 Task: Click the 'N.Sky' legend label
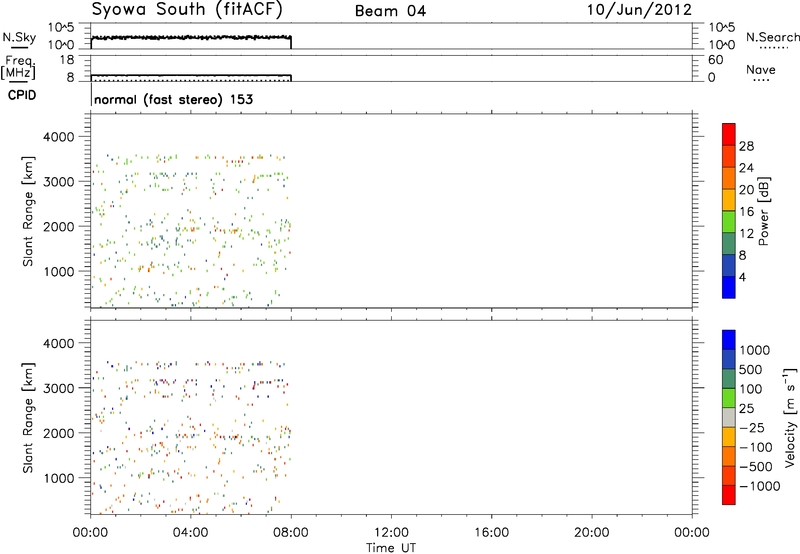tap(19, 37)
